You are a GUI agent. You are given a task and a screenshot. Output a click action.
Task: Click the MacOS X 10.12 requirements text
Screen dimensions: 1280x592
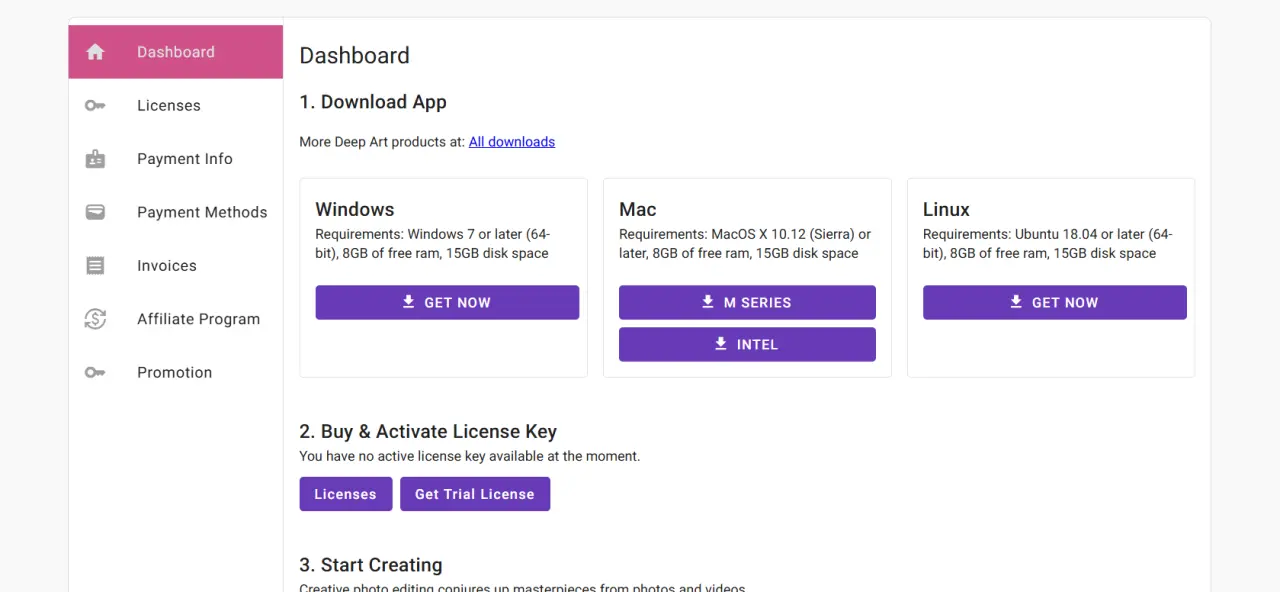(x=745, y=244)
